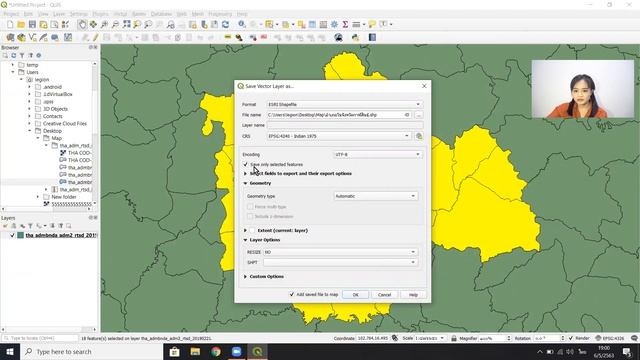Click the Refresh map icon
The height and width of the screenshot is (360, 640).
[x=225, y=24]
